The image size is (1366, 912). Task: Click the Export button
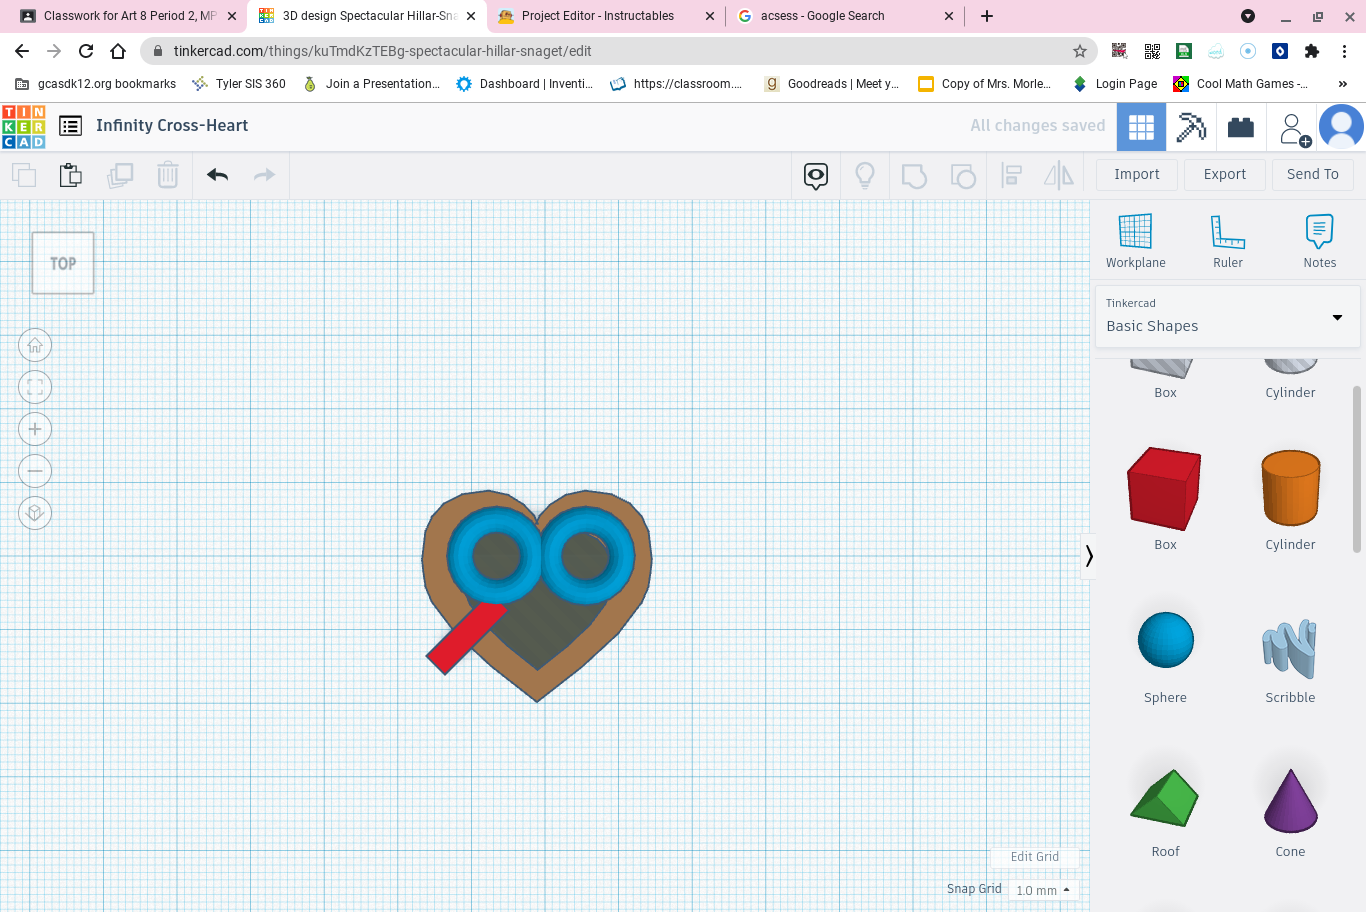coord(1225,174)
